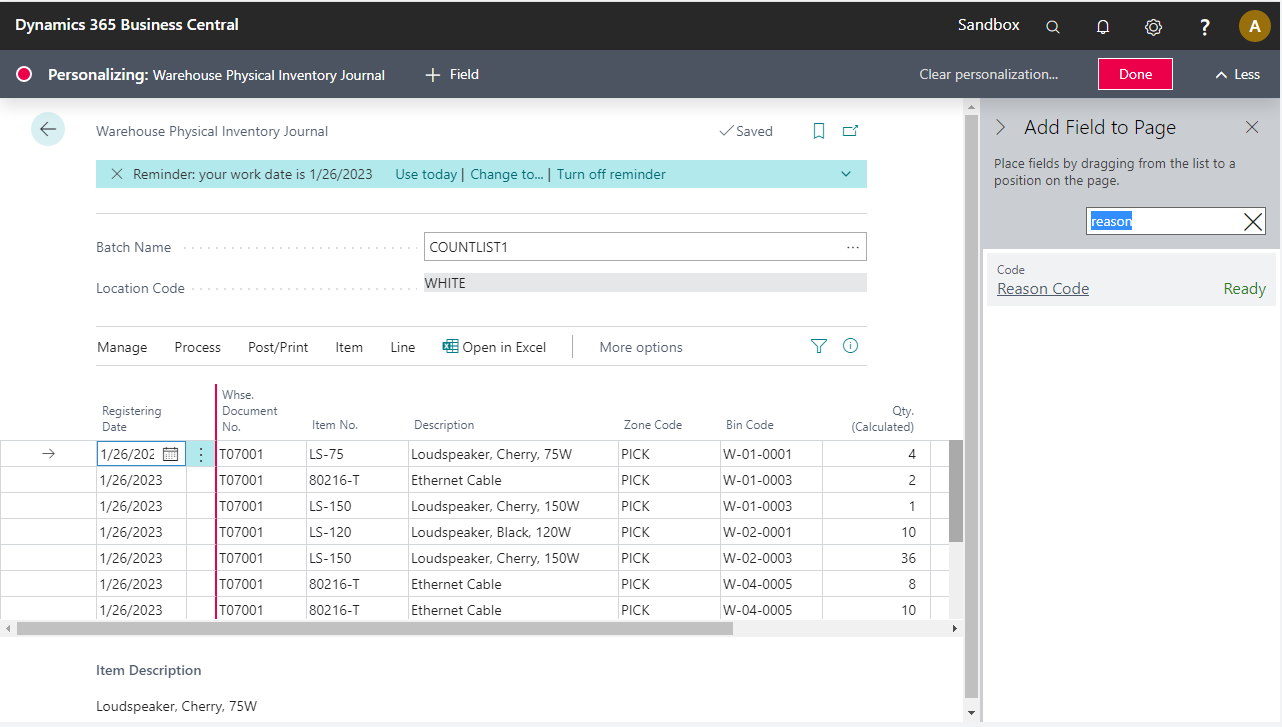Screen dimensions: 1282x727
Task: Click the quantity cell showing 36
Action: 876,558
